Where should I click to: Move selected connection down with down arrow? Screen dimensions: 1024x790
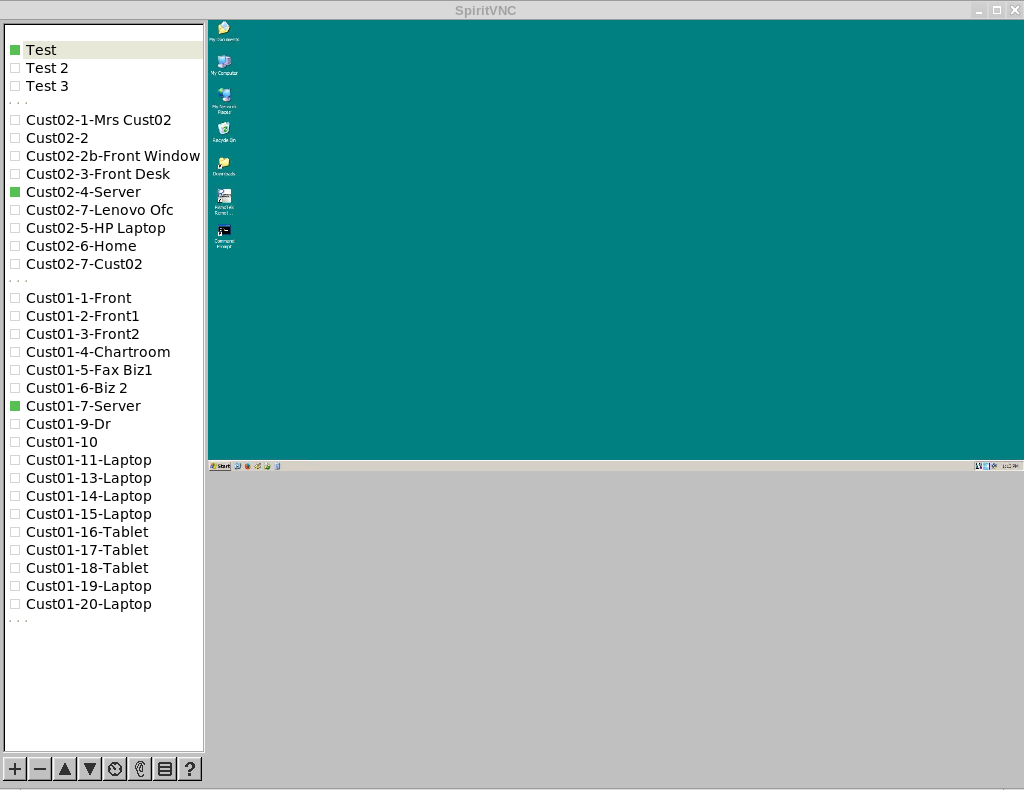89,769
